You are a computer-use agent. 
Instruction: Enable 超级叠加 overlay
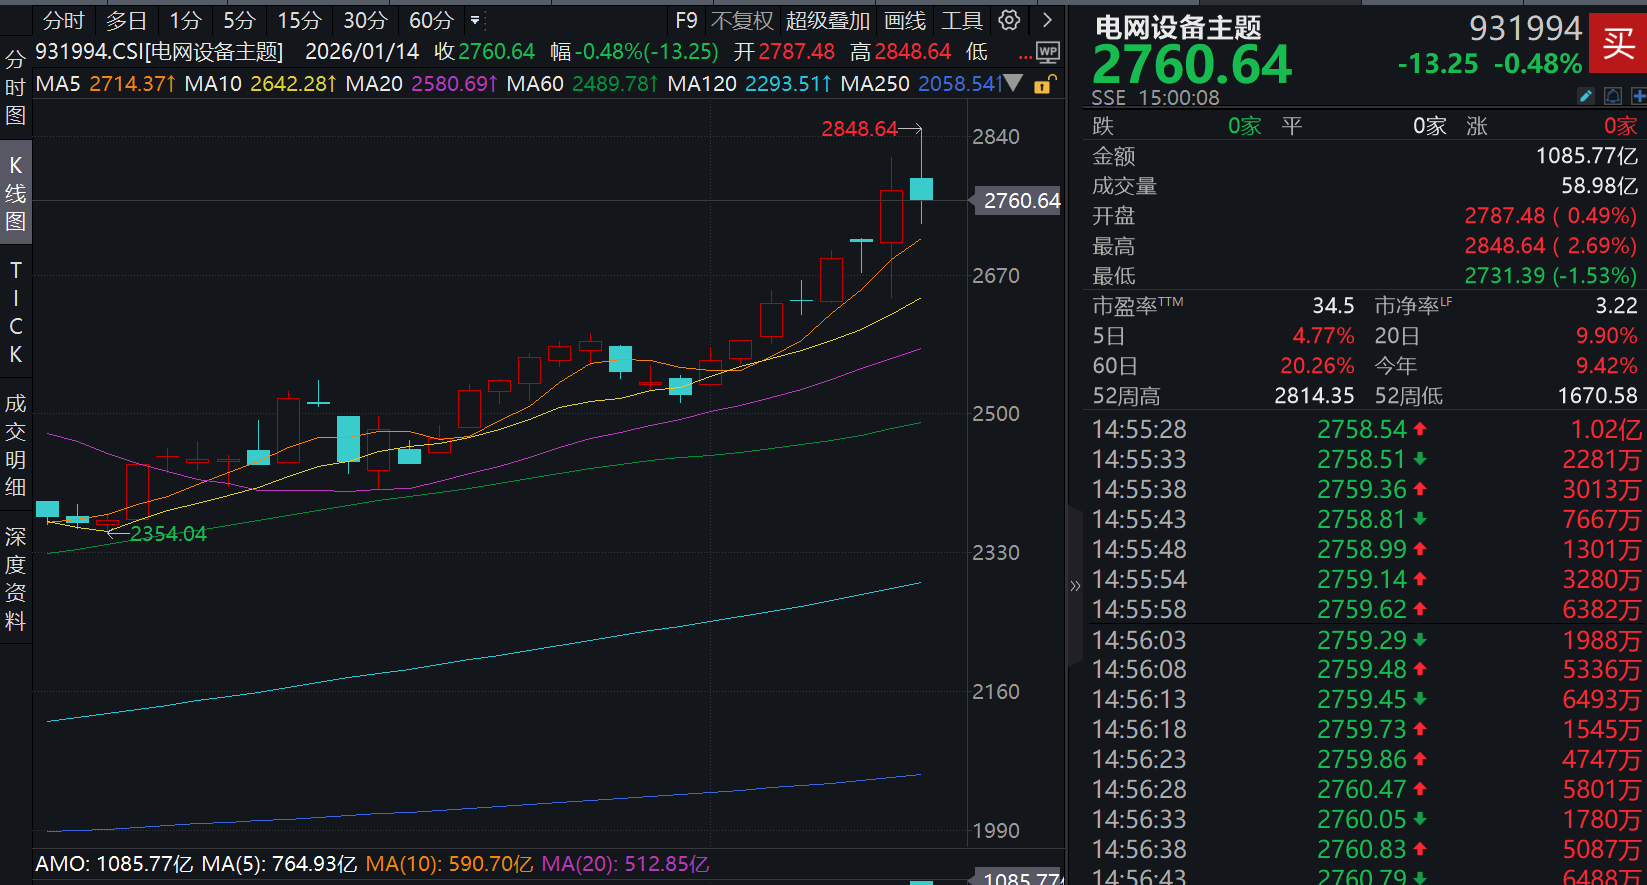pos(827,20)
